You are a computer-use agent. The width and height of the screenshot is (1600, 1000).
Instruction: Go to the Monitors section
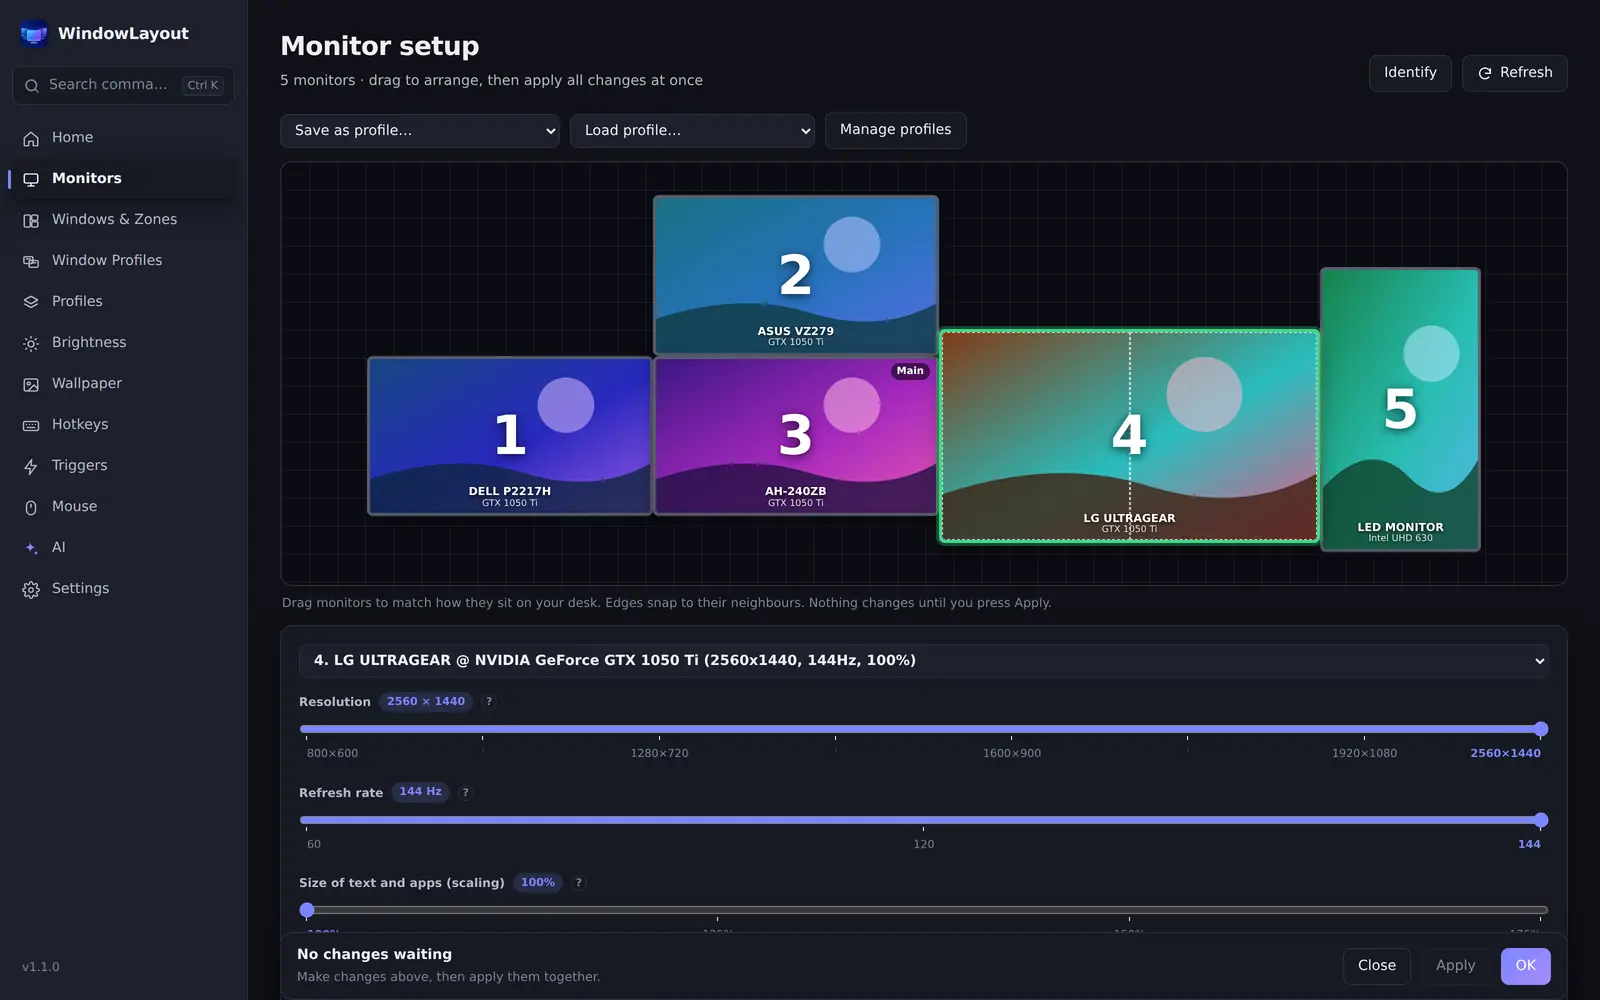[124, 179]
